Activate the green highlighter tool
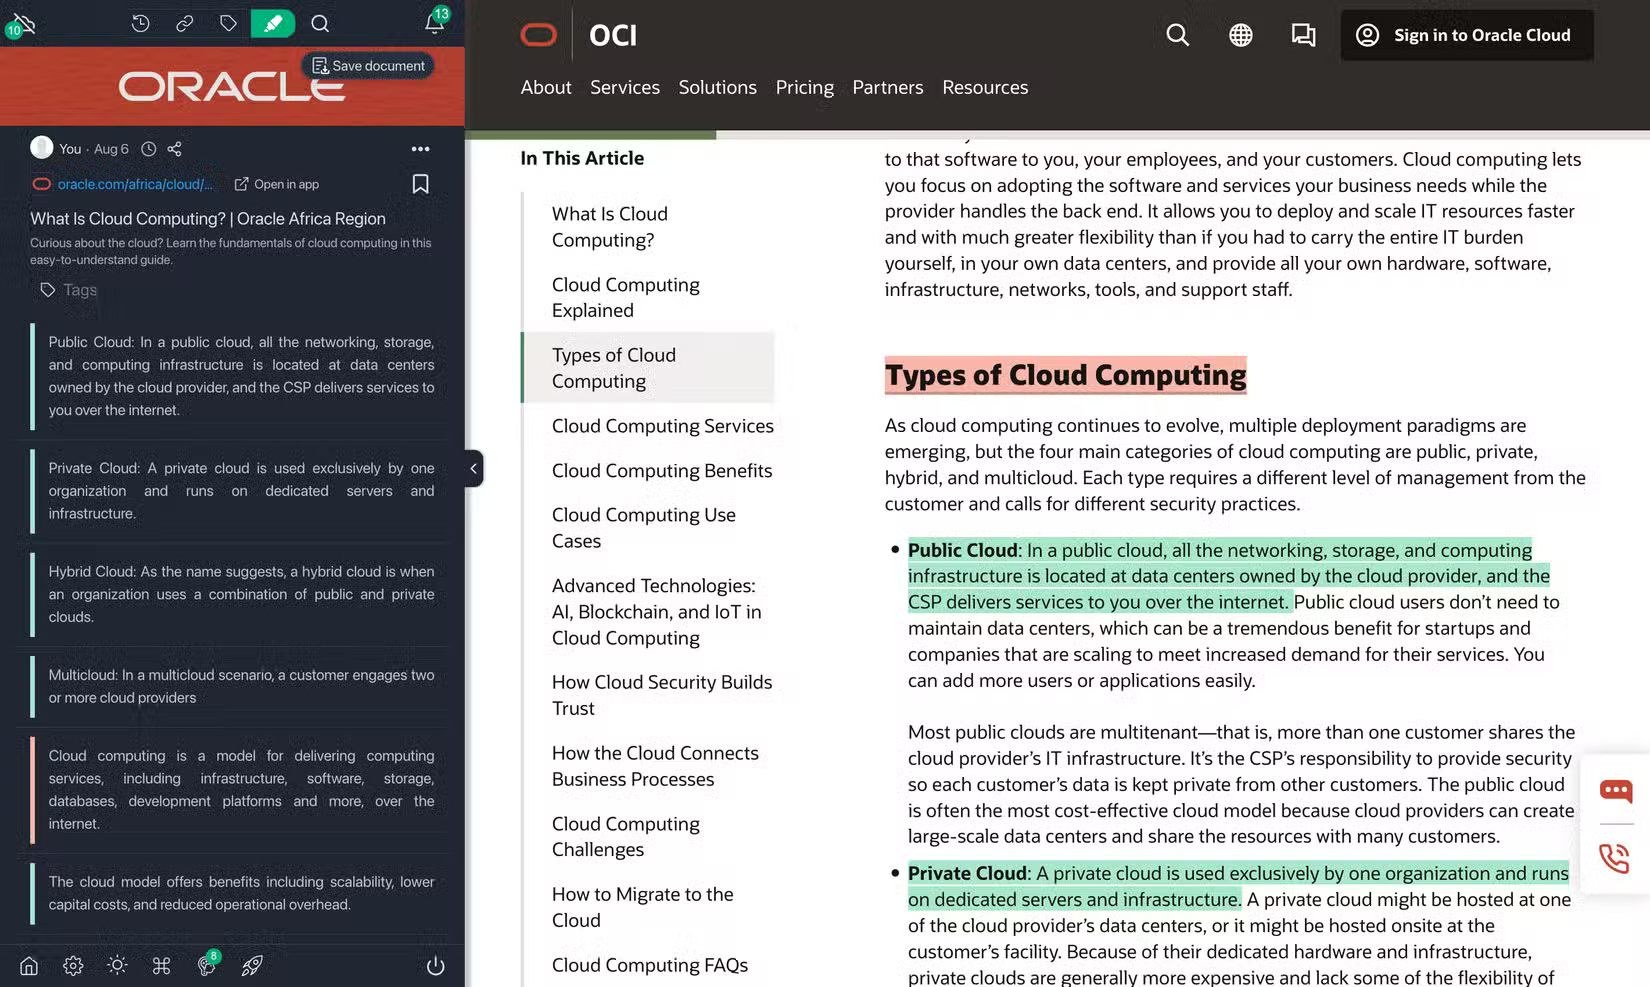The width and height of the screenshot is (1650, 987). click(272, 22)
